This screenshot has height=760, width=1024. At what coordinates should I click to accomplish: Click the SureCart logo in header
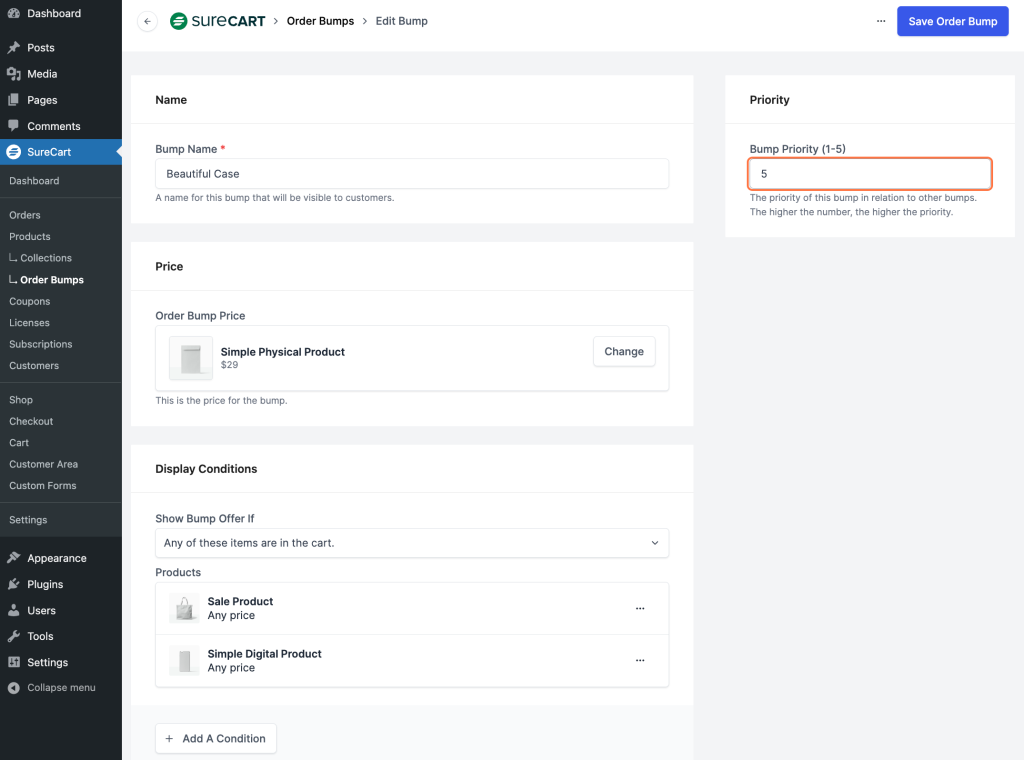point(217,21)
